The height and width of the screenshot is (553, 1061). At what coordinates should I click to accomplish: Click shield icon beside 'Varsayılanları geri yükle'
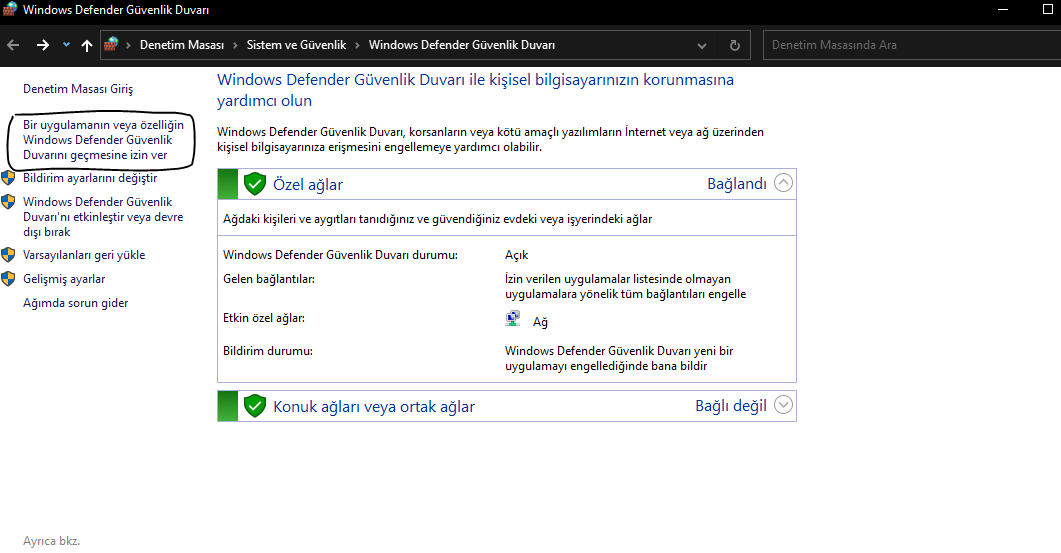8,255
